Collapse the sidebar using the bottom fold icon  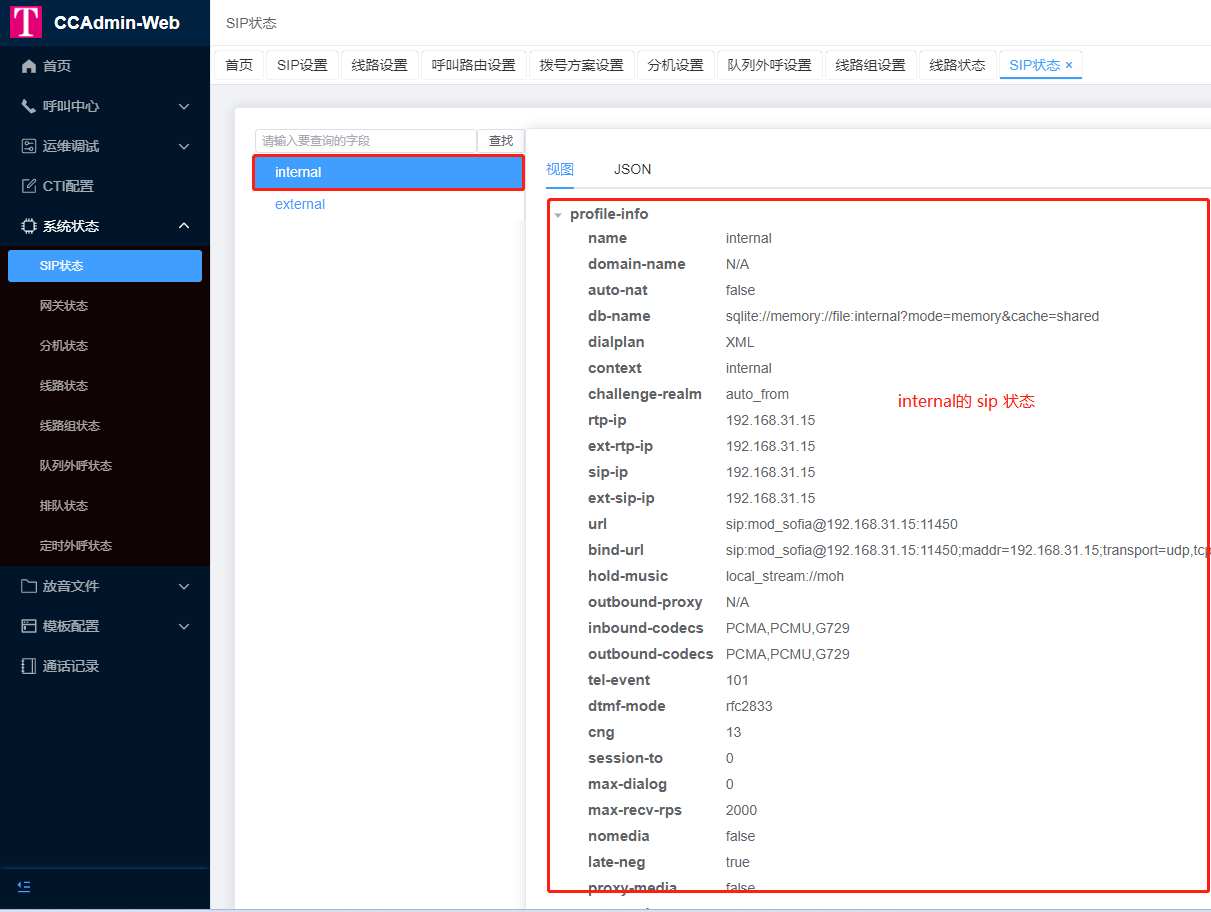24,886
